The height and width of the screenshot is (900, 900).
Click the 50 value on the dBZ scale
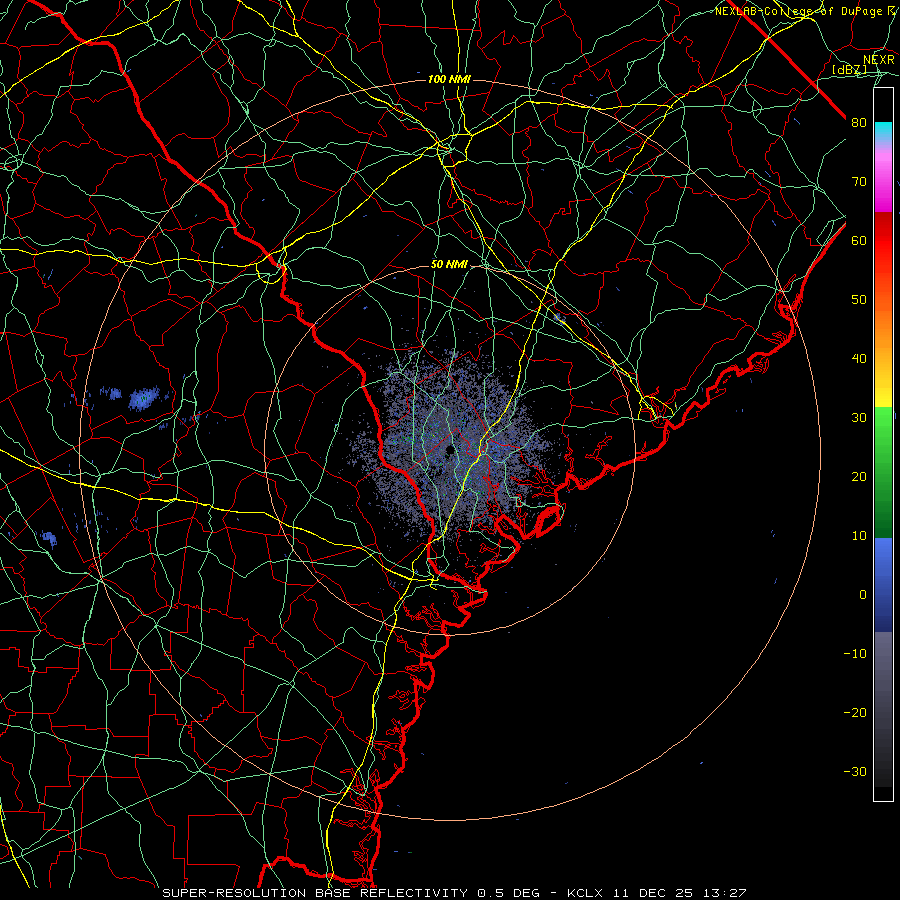(859, 300)
